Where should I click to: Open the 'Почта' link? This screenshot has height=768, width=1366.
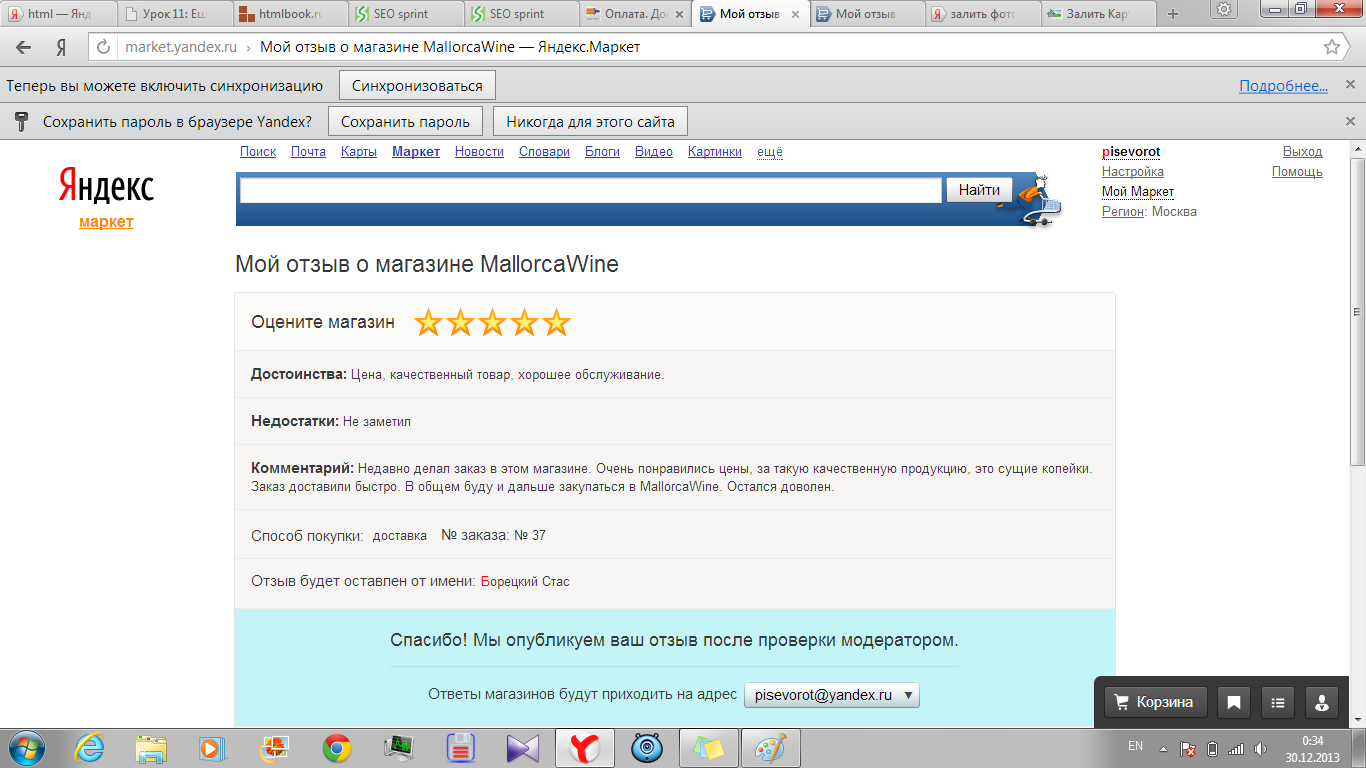[308, 152]
